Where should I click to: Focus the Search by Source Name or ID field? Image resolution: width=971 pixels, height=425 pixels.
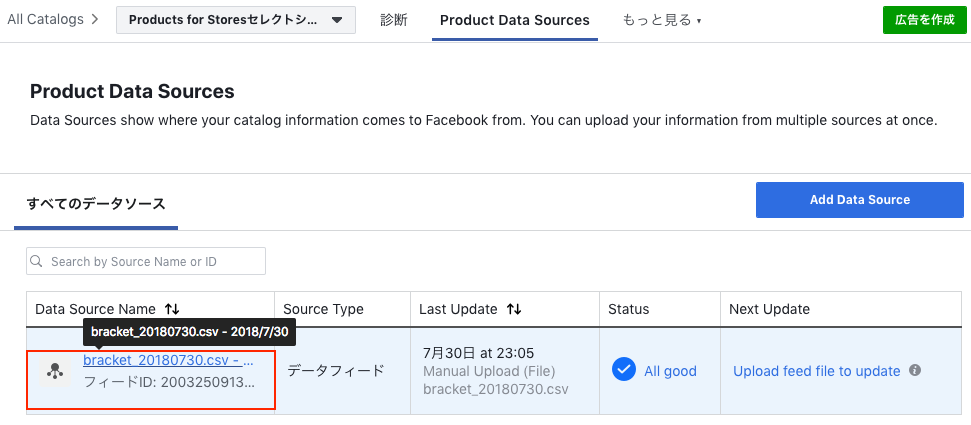point(146,261)
